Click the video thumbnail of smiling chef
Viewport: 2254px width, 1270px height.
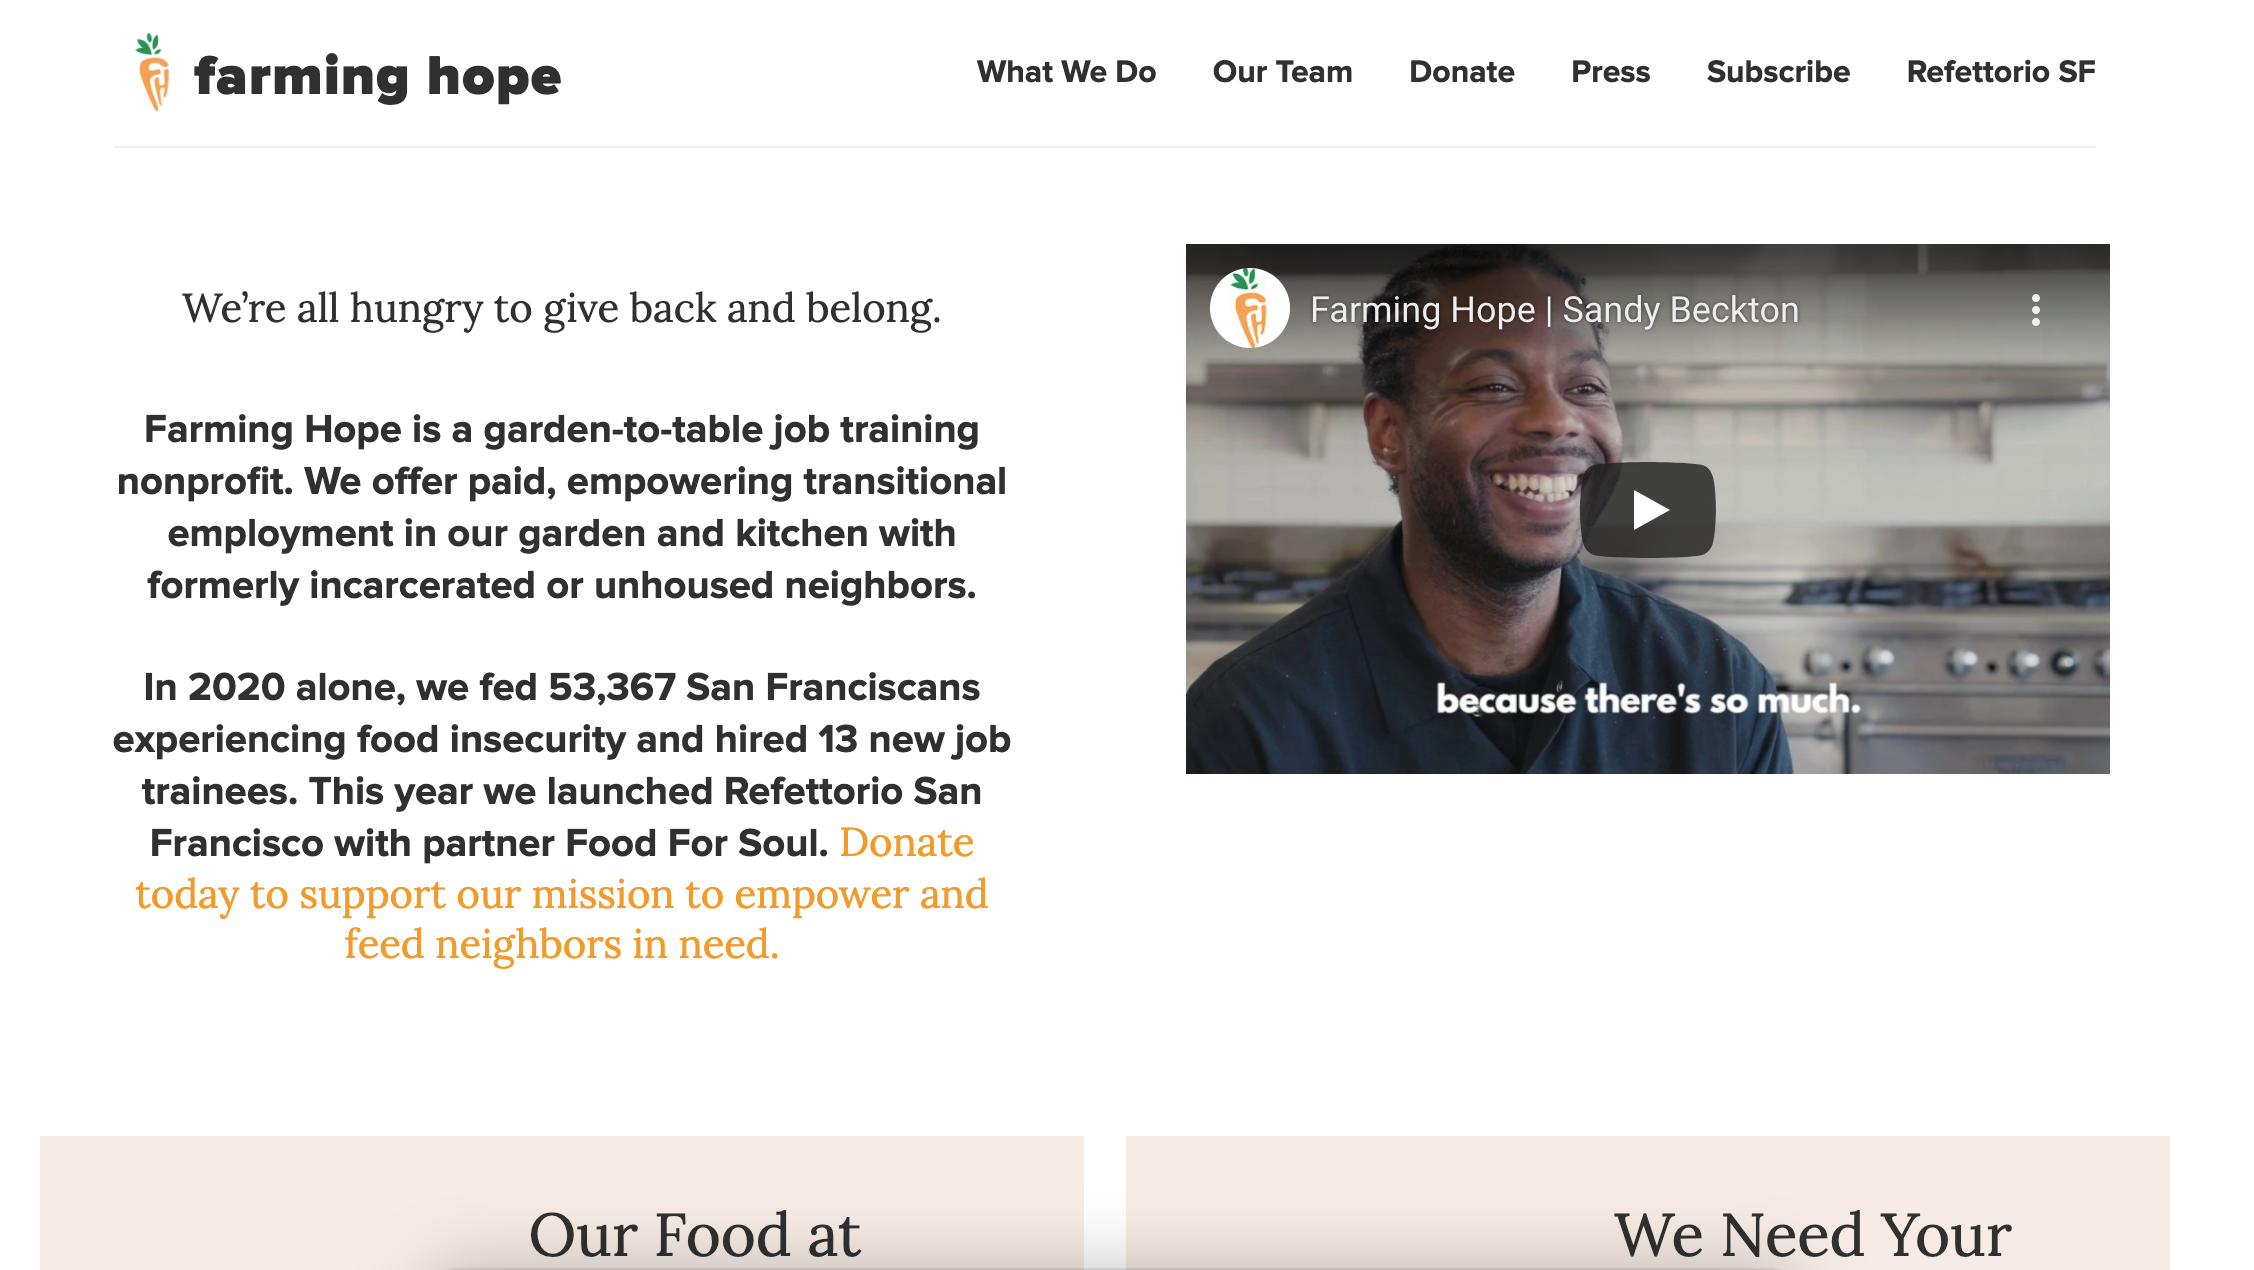1647,508
